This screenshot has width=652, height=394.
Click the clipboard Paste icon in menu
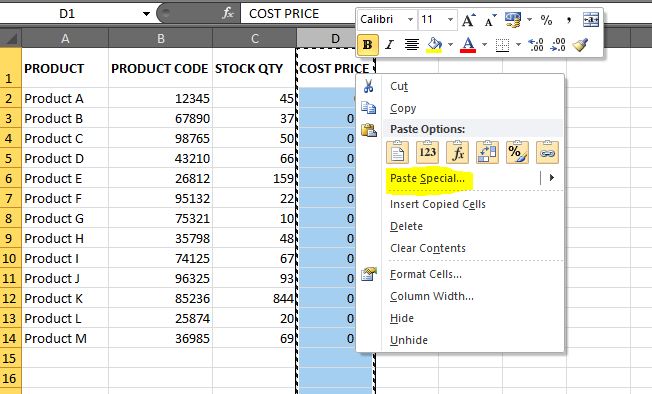368,130
